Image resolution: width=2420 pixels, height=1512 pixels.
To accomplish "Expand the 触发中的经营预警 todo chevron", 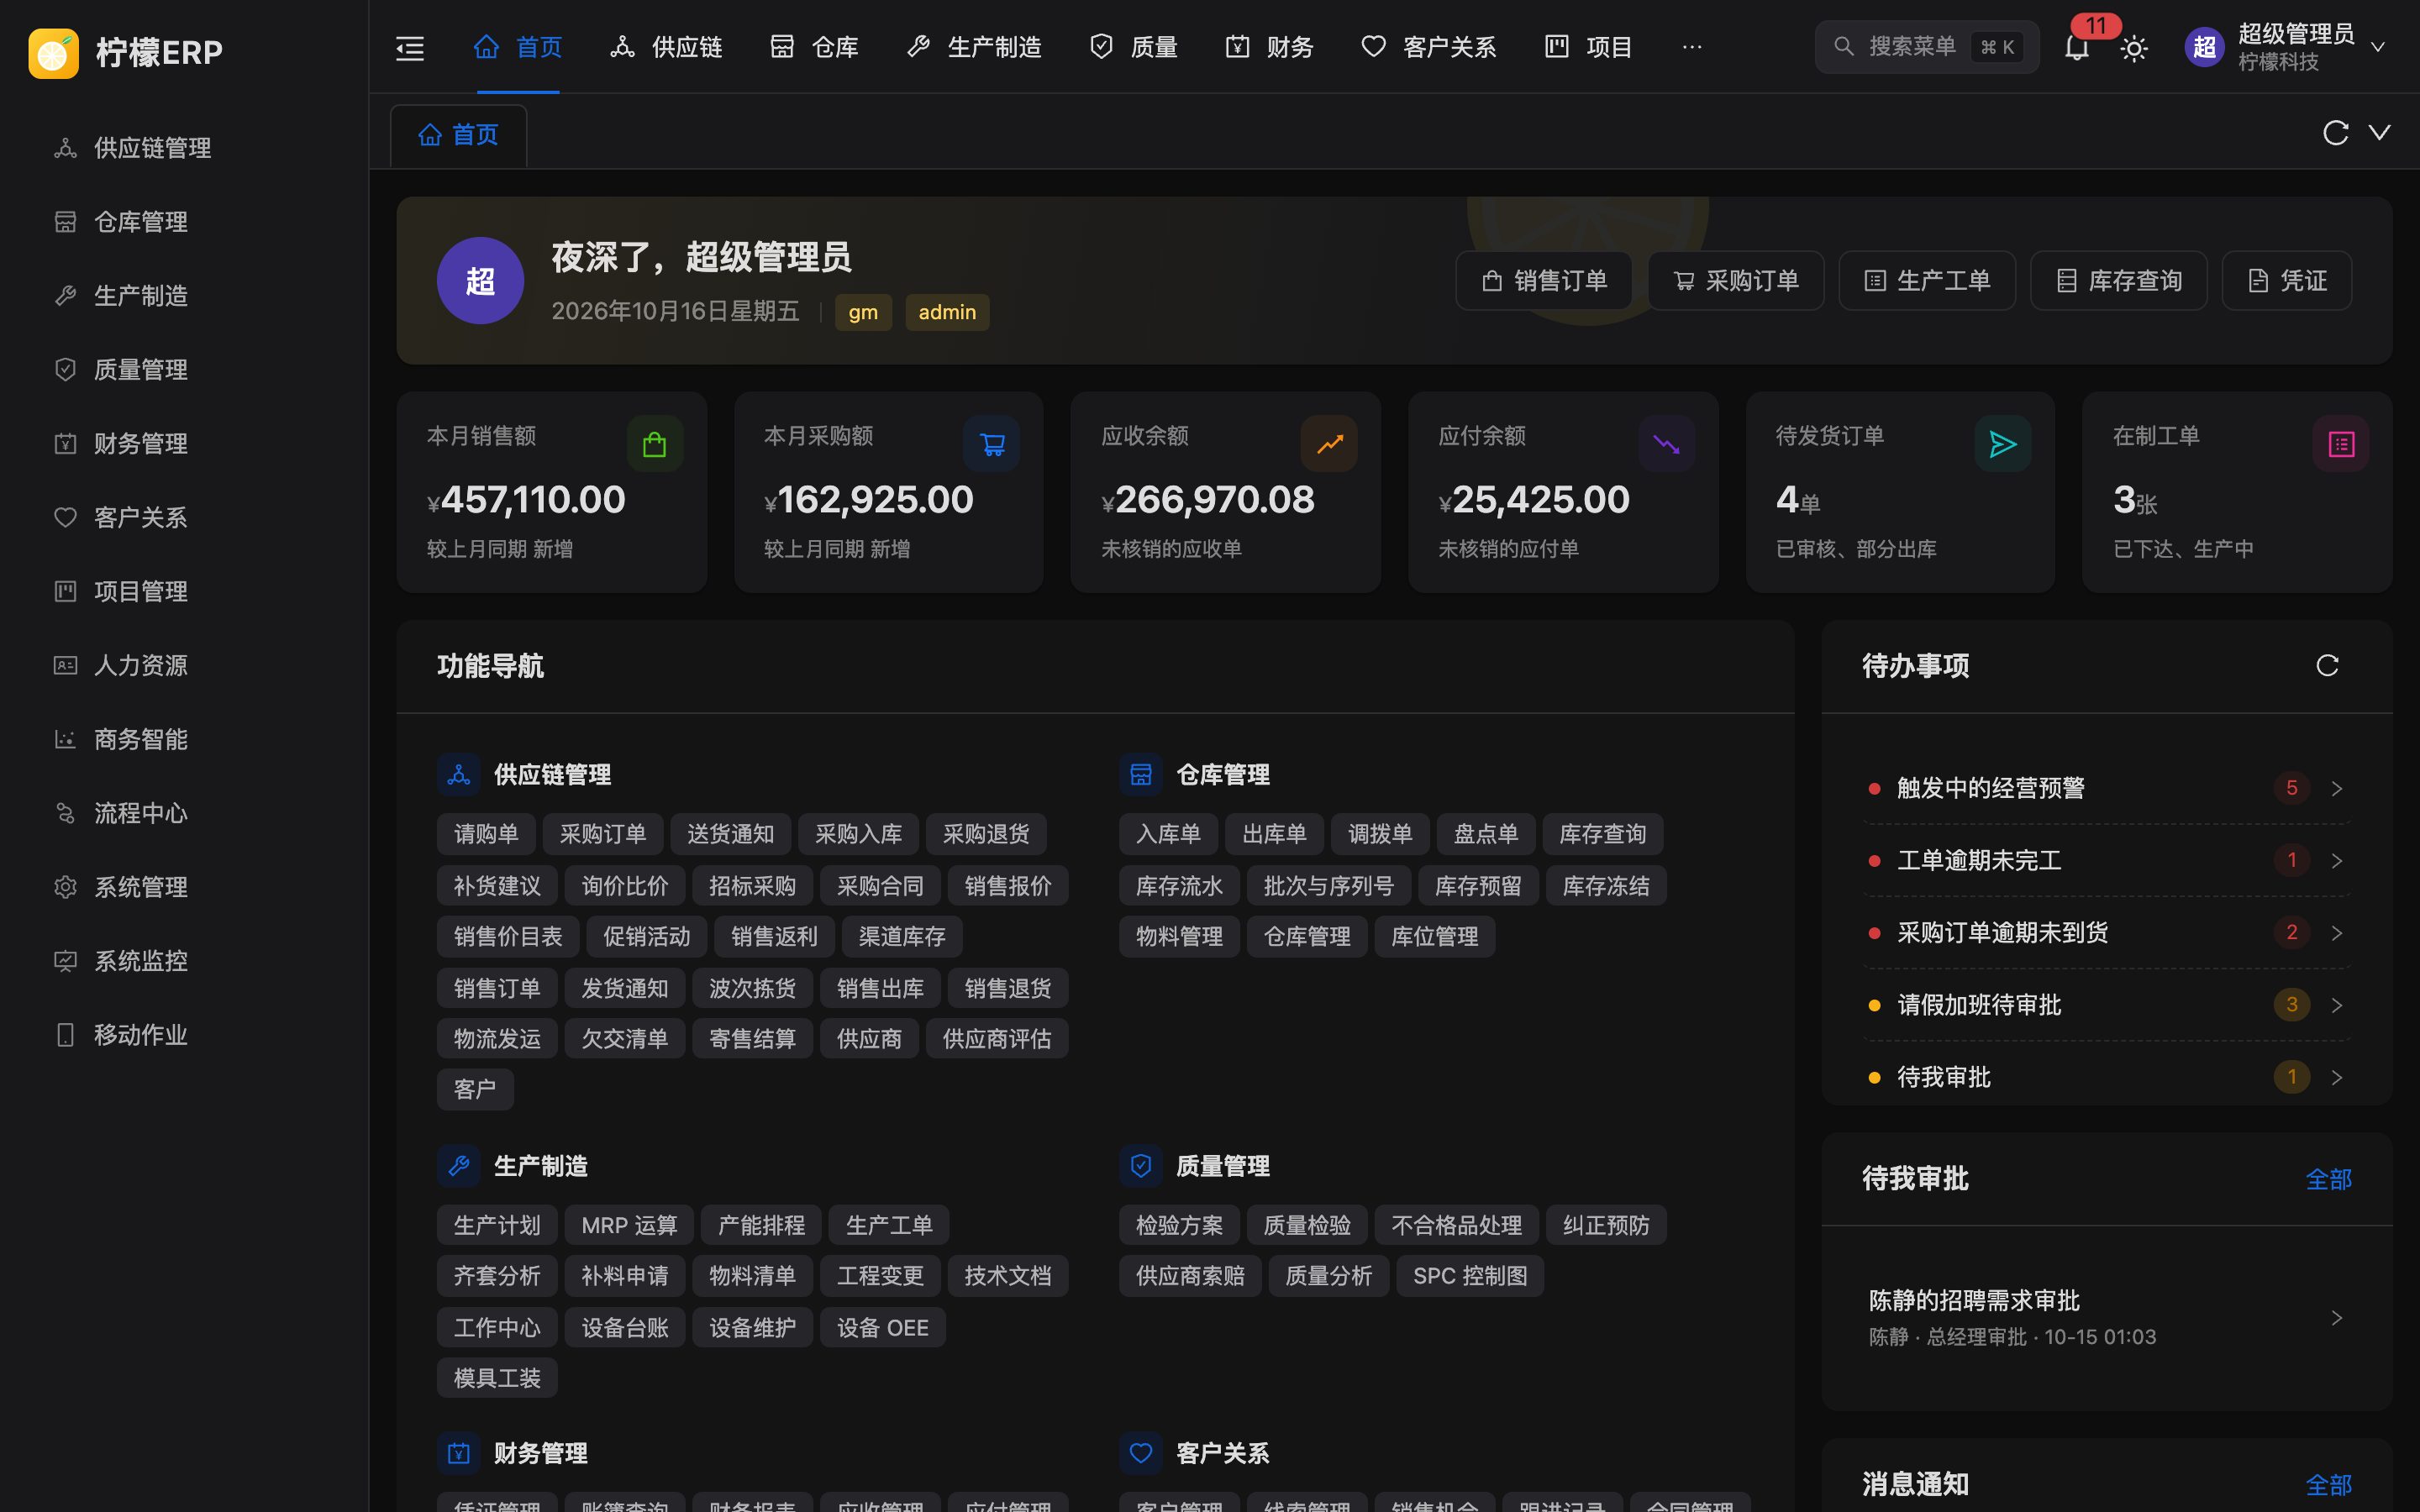I will click(x=2337, y=789).
